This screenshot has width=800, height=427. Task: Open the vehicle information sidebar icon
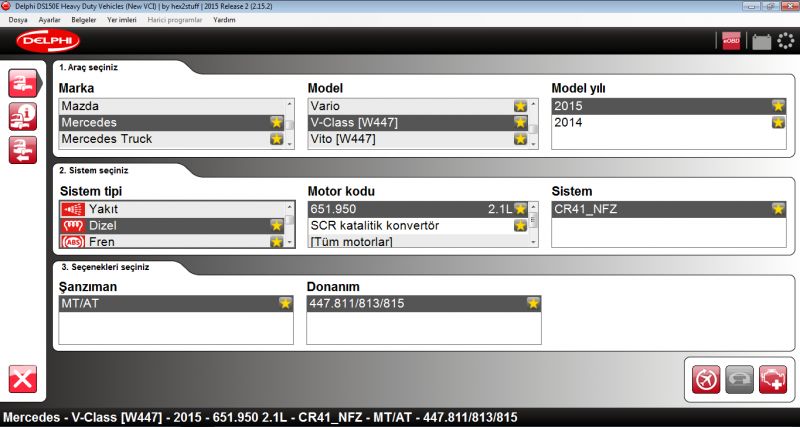23,116
